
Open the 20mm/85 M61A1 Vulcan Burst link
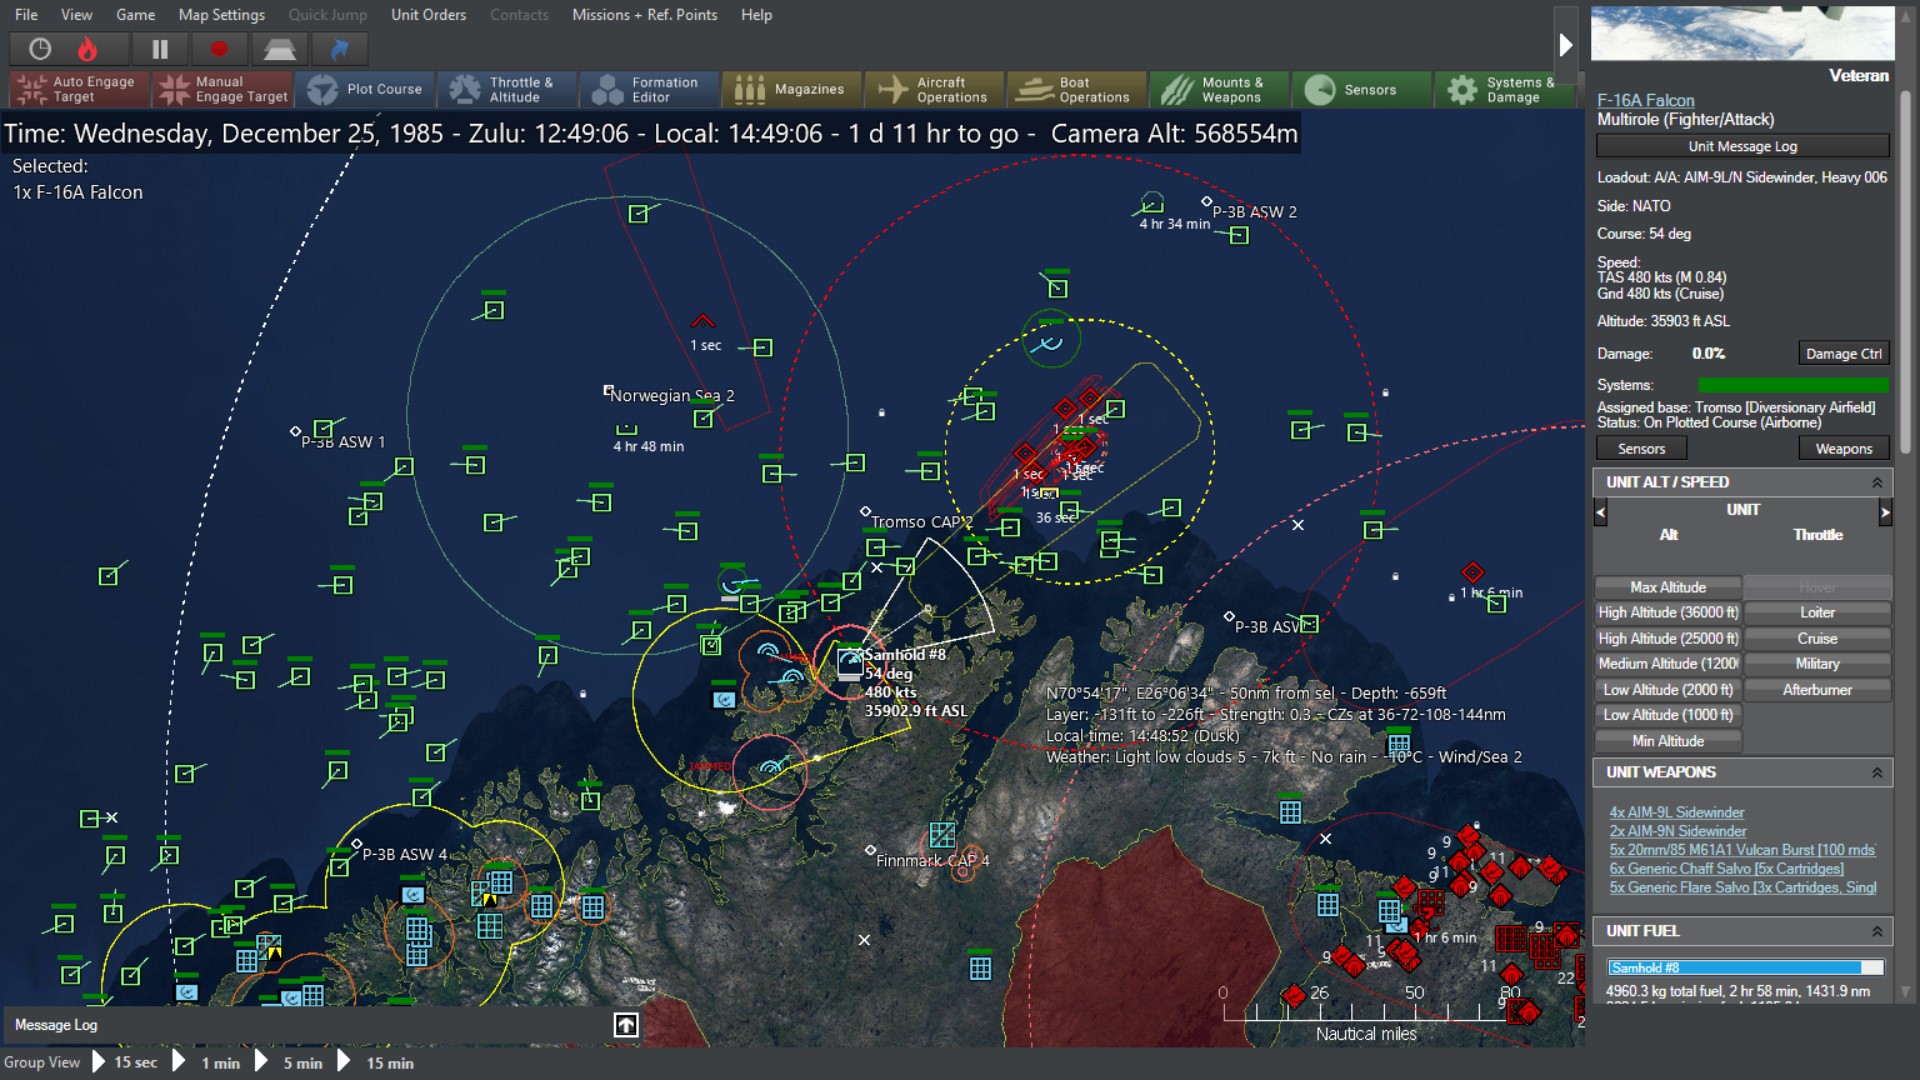point(1742,850)
